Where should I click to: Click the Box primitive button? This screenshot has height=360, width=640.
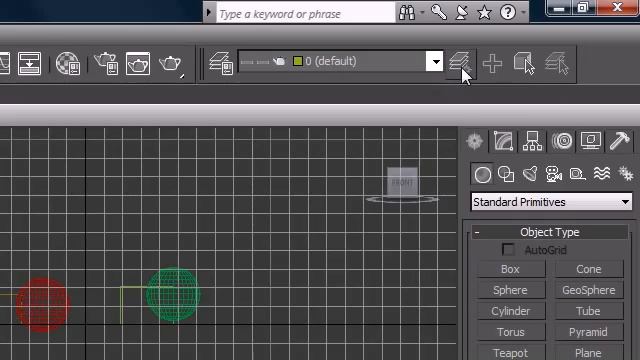click(510, 269)
